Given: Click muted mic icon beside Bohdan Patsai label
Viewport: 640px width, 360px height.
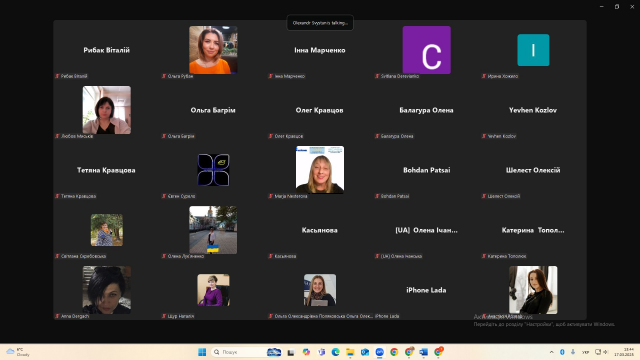Looking at the screenshot, I should pos(377,196).
